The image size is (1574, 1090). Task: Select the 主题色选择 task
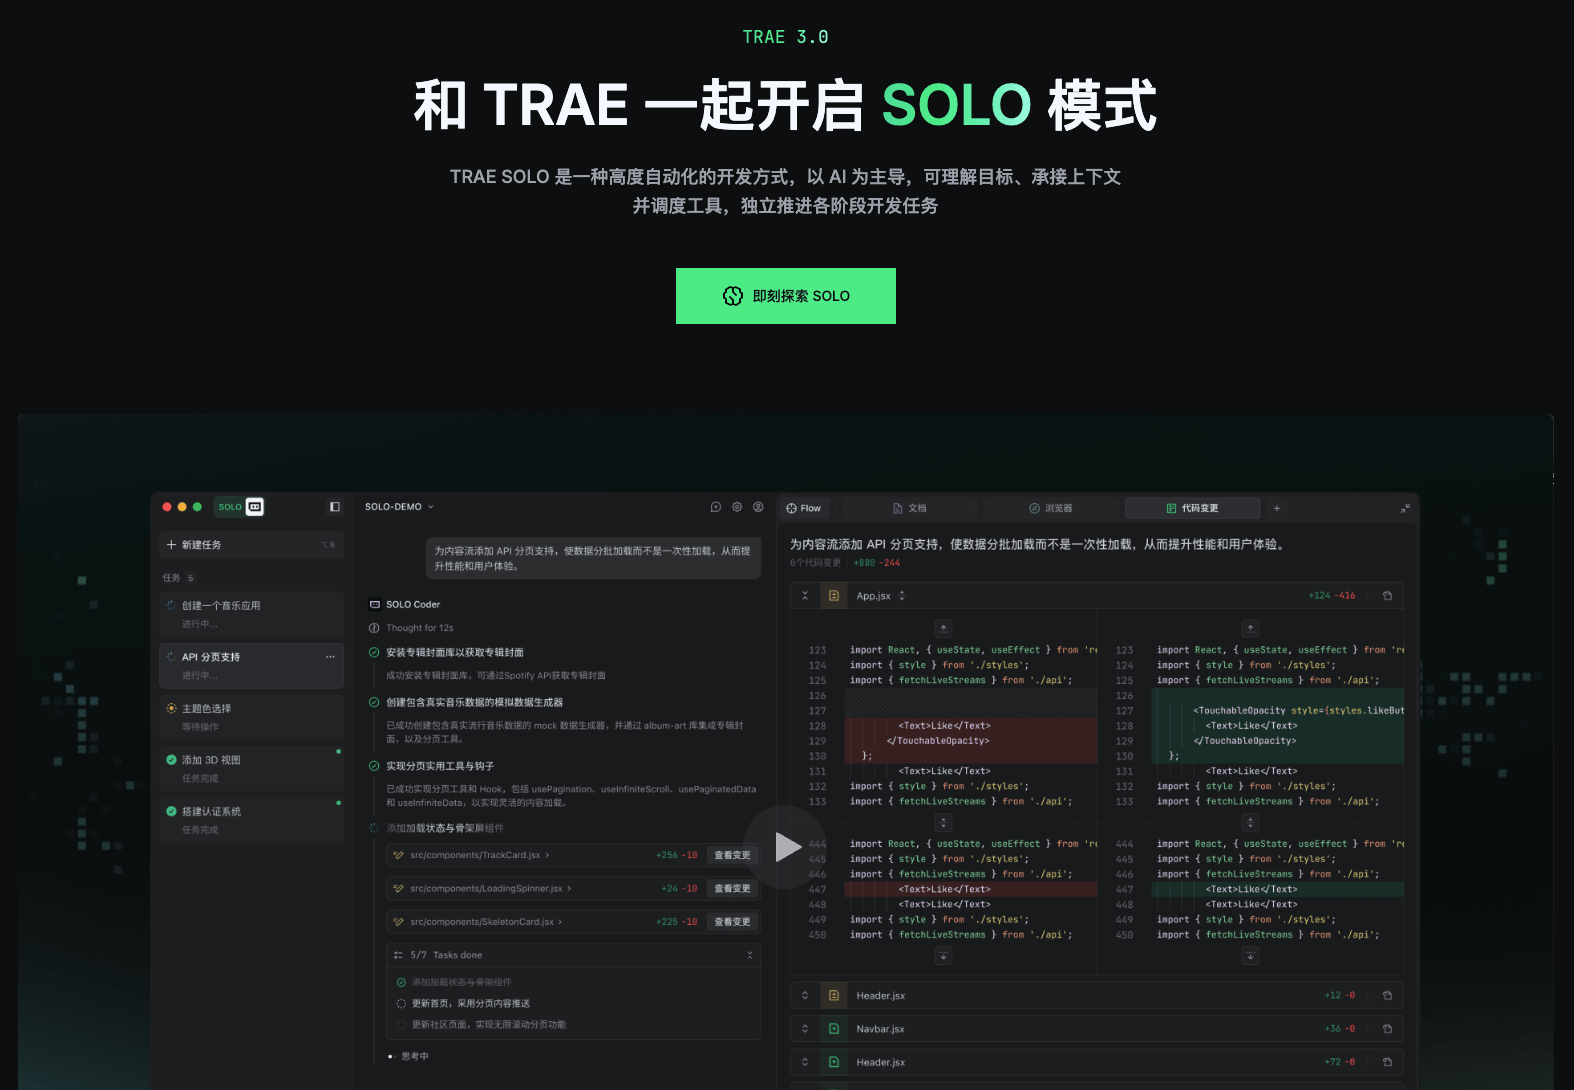click(x=251, y=717)
